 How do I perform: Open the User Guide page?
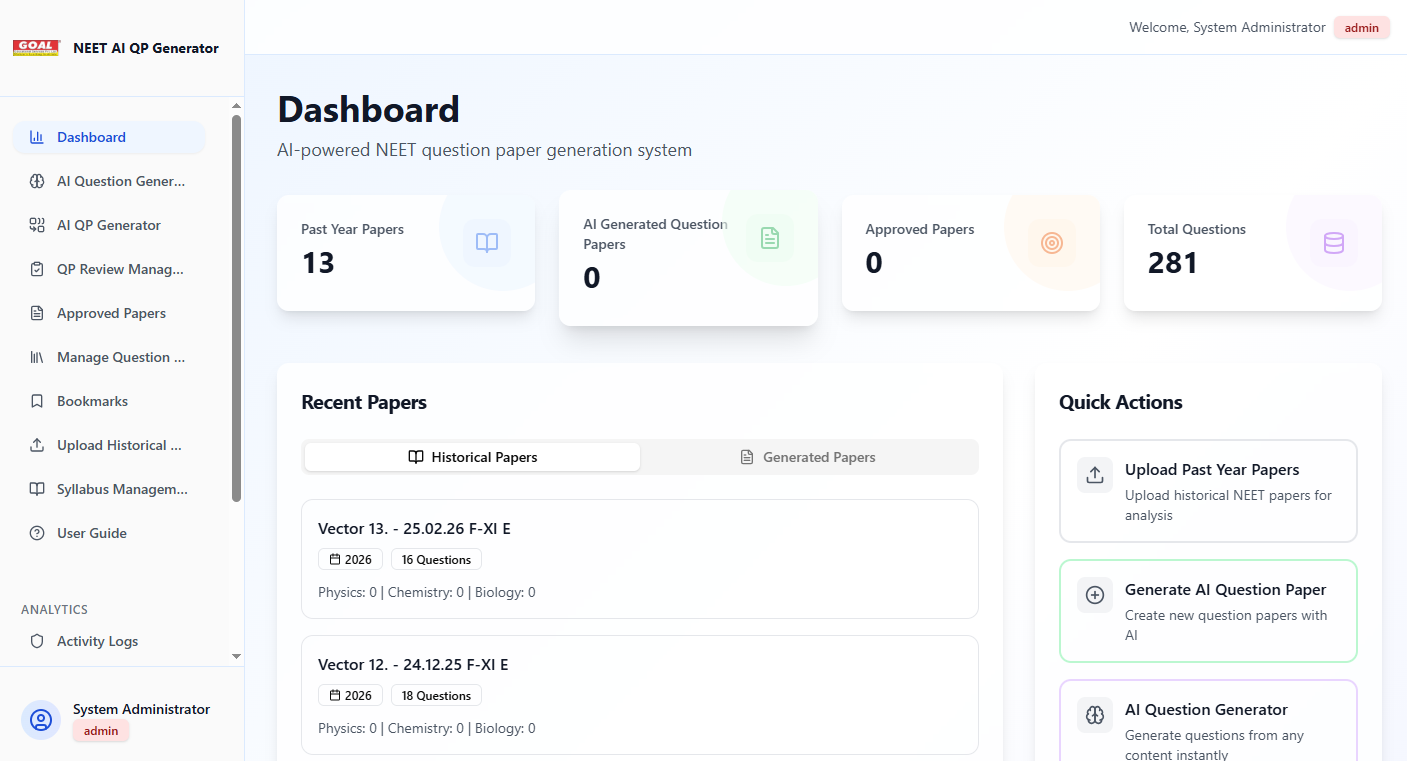pyautogui.click(x=109, y=533)
